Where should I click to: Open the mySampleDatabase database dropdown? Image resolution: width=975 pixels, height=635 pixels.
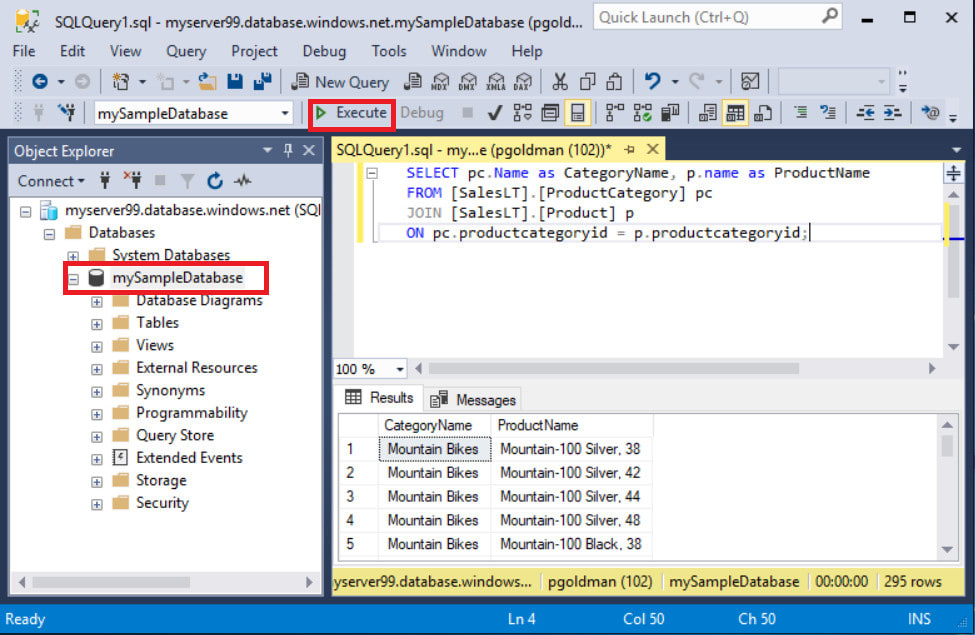285,114
